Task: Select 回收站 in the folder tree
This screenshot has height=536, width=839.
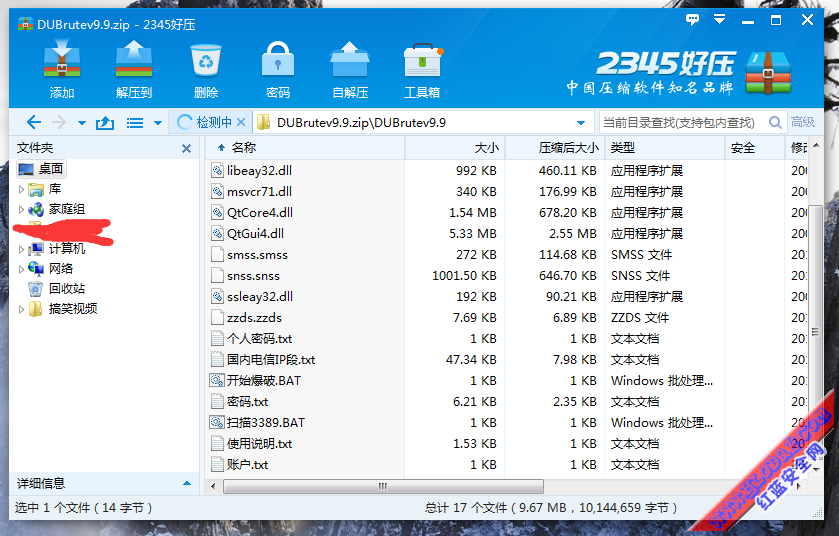Action: click(x=66, y=289)
